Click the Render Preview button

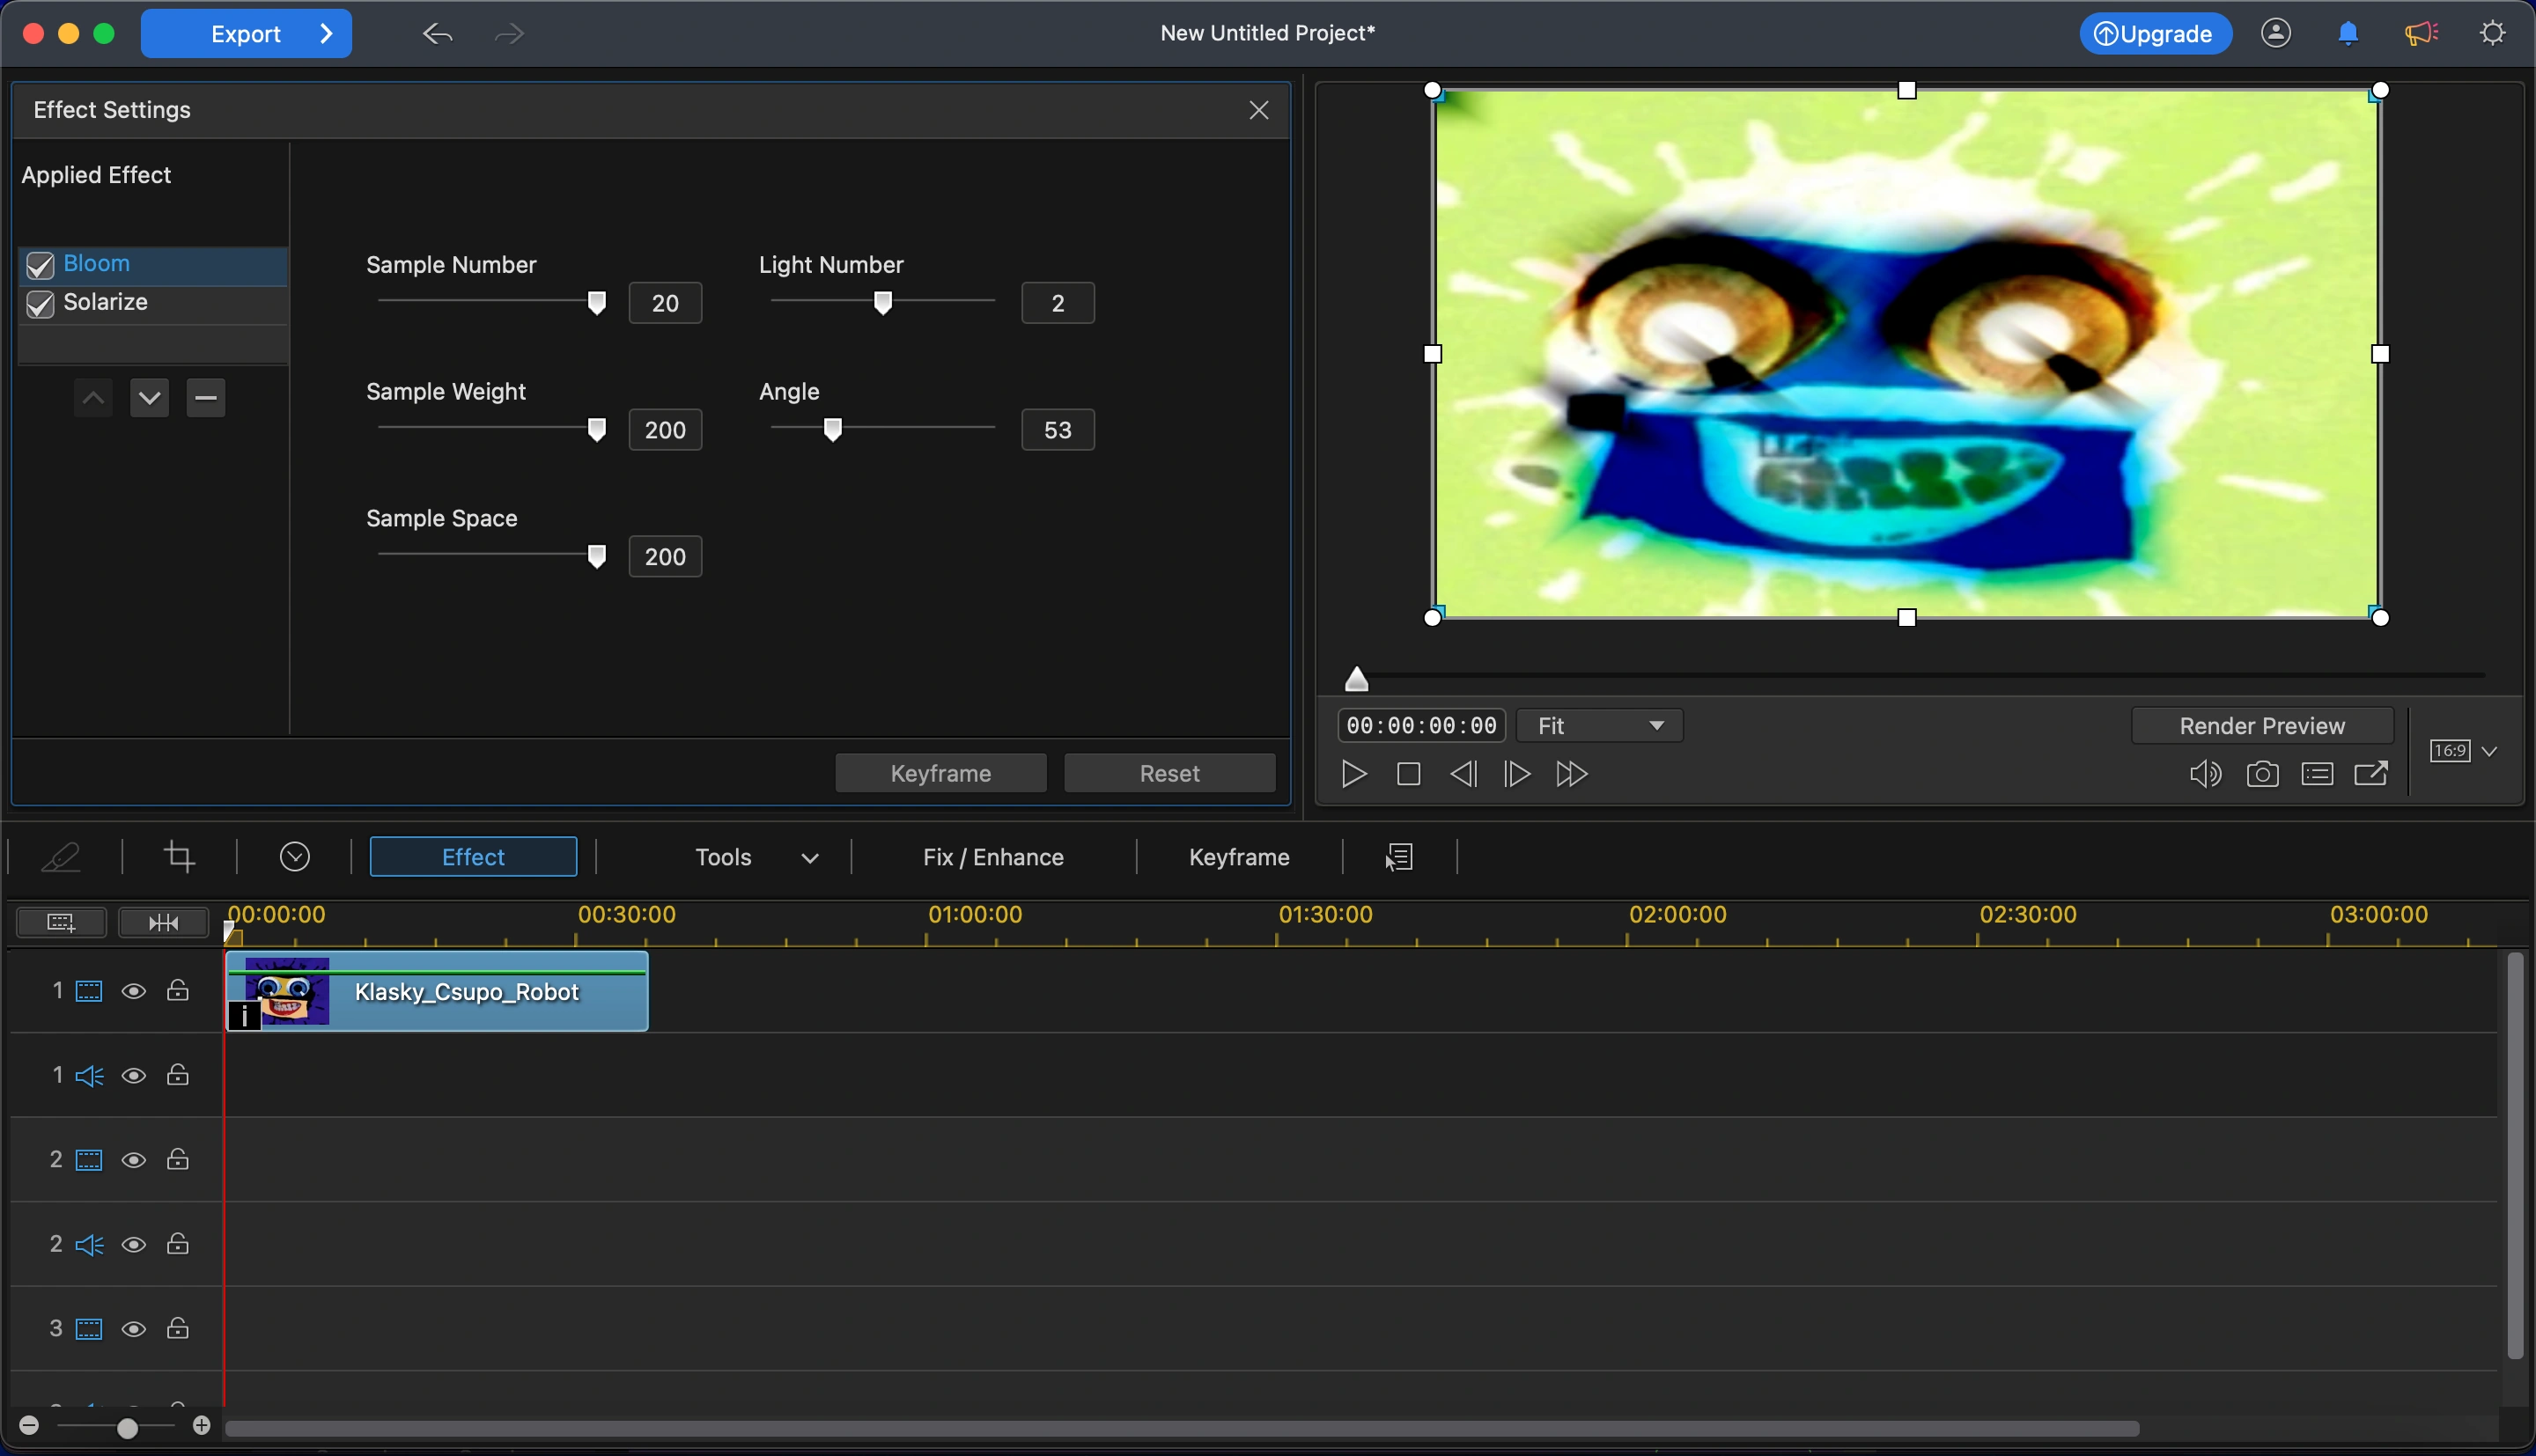click(2261, 726)
